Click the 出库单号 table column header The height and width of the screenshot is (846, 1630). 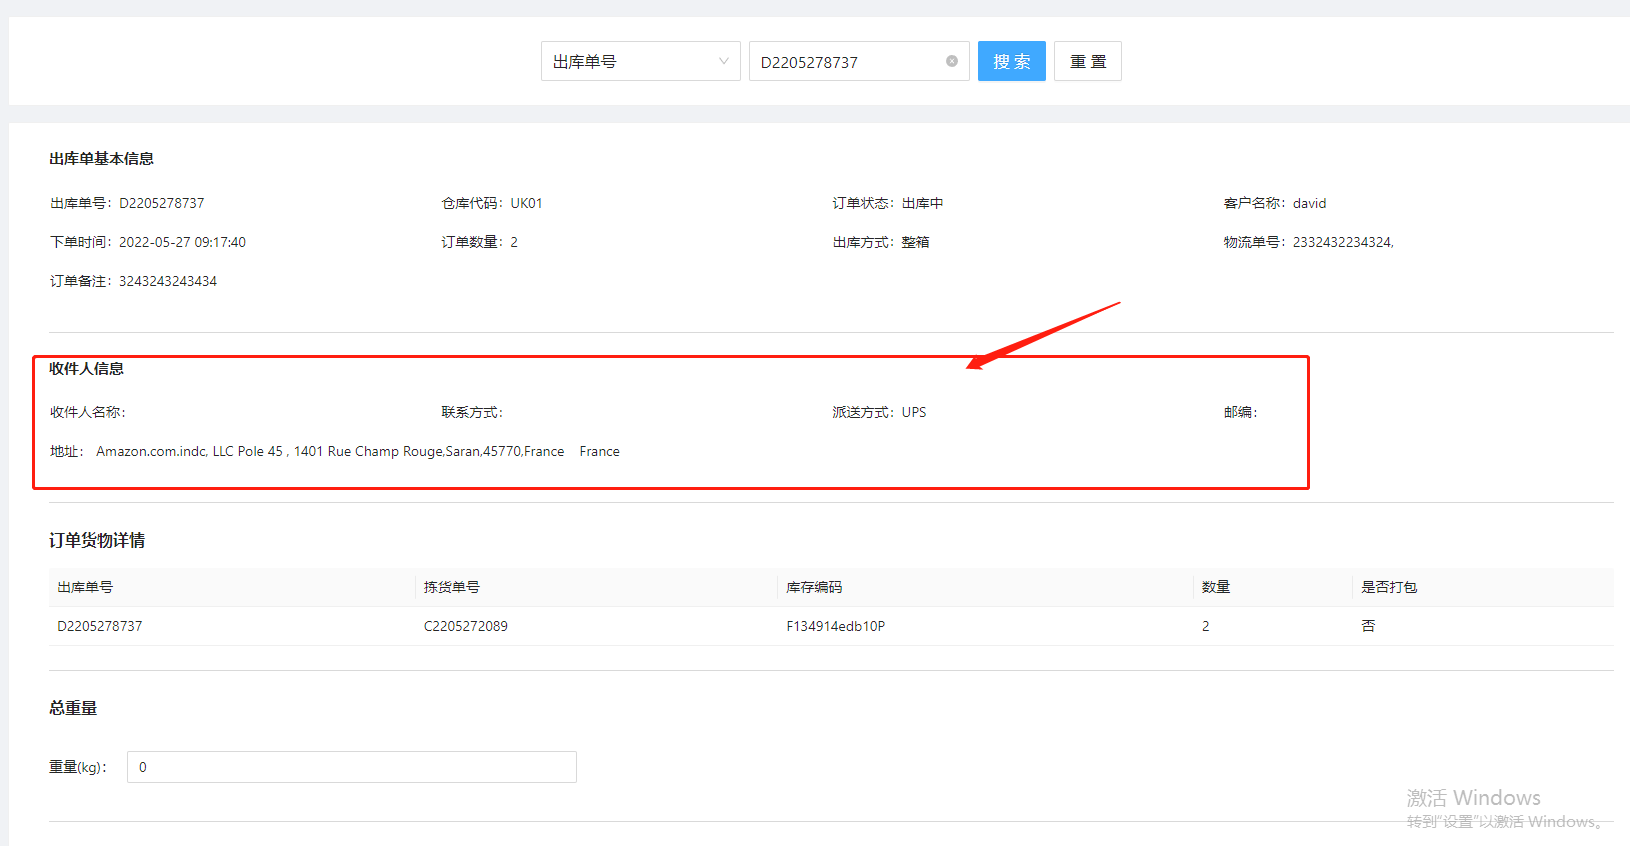pos(85,587)
